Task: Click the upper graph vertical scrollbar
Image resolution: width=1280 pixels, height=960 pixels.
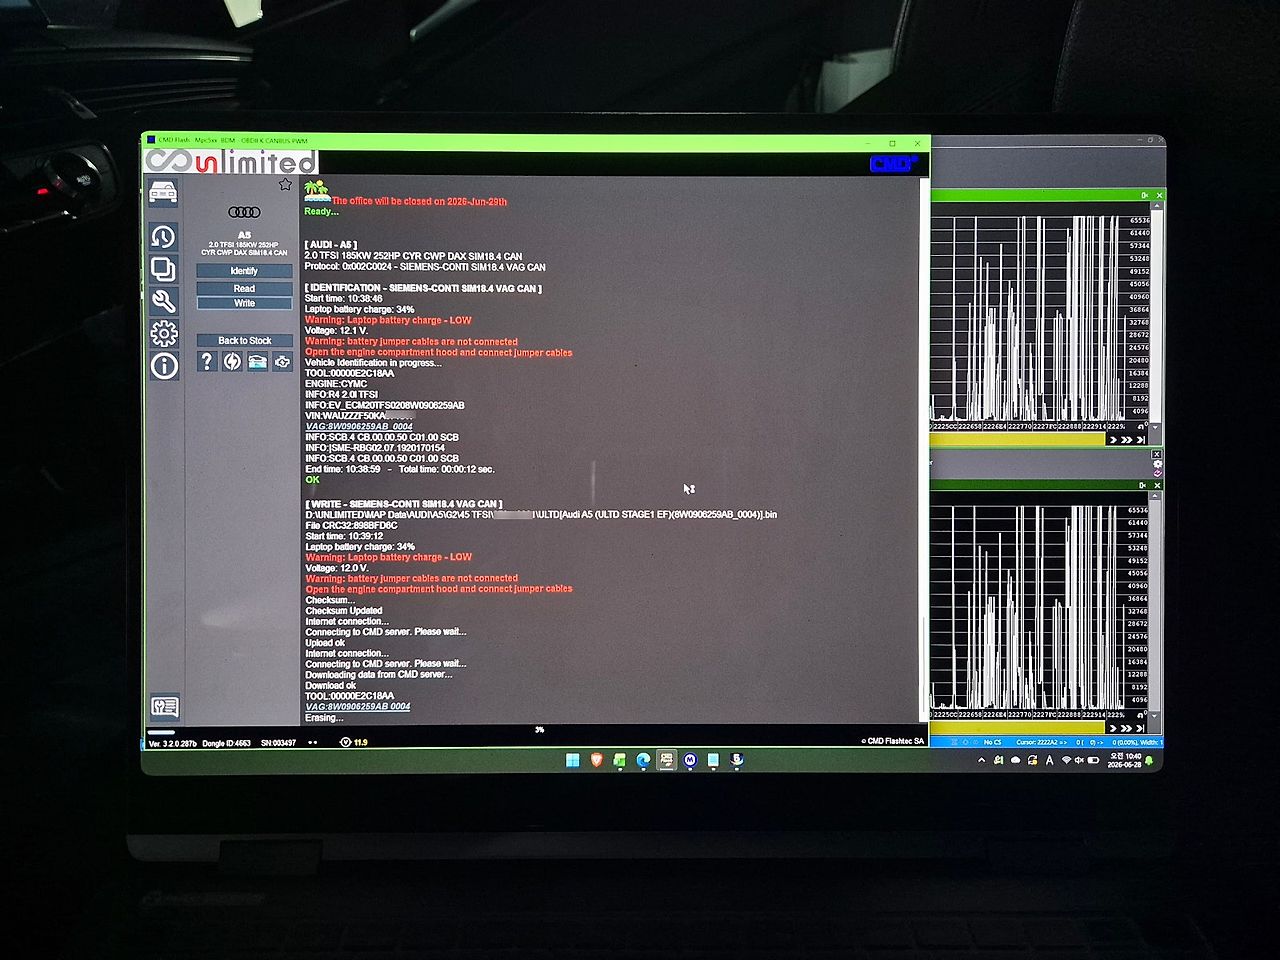Action: pos(1157,316)
